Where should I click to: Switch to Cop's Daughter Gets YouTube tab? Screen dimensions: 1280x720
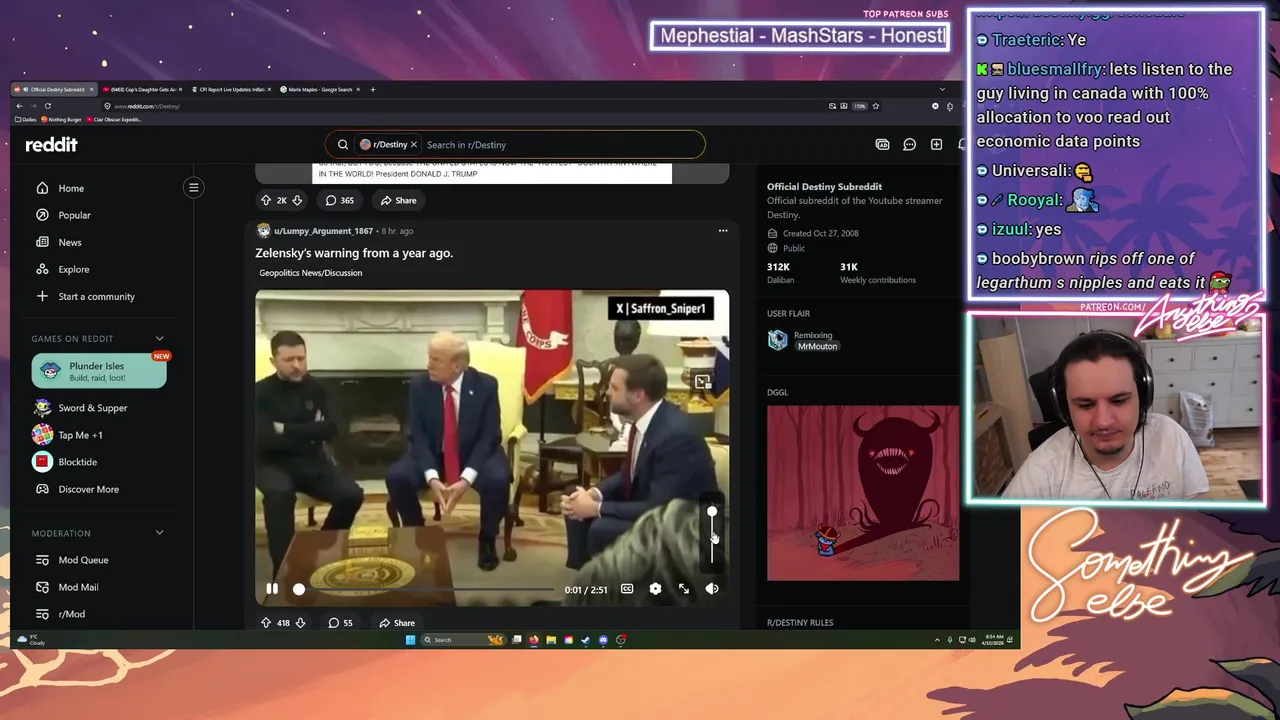[143, 89]
